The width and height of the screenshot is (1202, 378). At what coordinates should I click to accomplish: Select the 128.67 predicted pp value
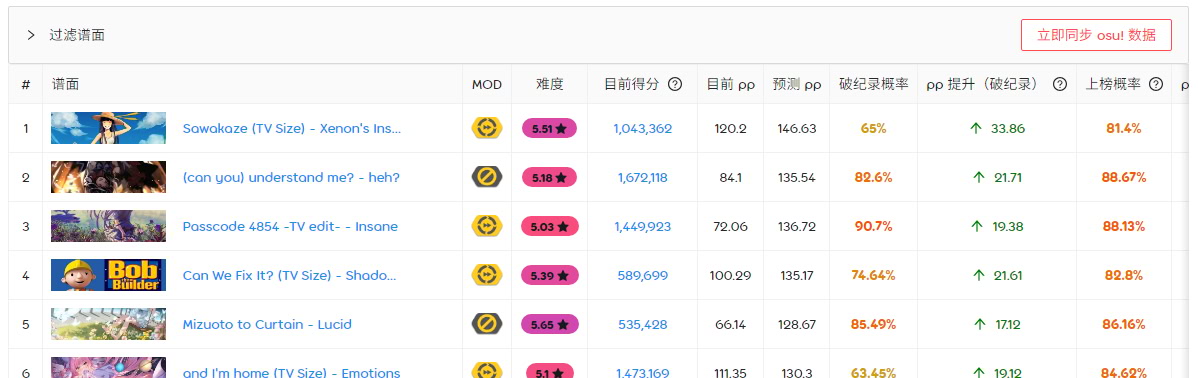797,324
